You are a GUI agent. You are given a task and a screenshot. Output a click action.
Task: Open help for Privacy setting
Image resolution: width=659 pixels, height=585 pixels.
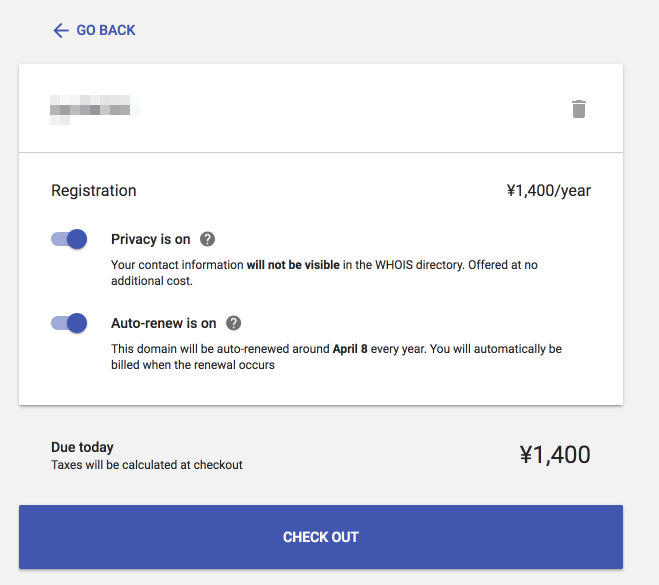[x=207, y=239]
